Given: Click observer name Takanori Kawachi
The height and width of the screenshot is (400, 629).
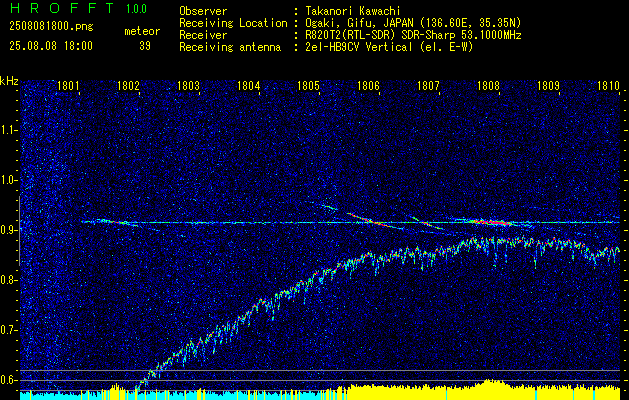Looking at the screenshot, I should tap(353, 11).
